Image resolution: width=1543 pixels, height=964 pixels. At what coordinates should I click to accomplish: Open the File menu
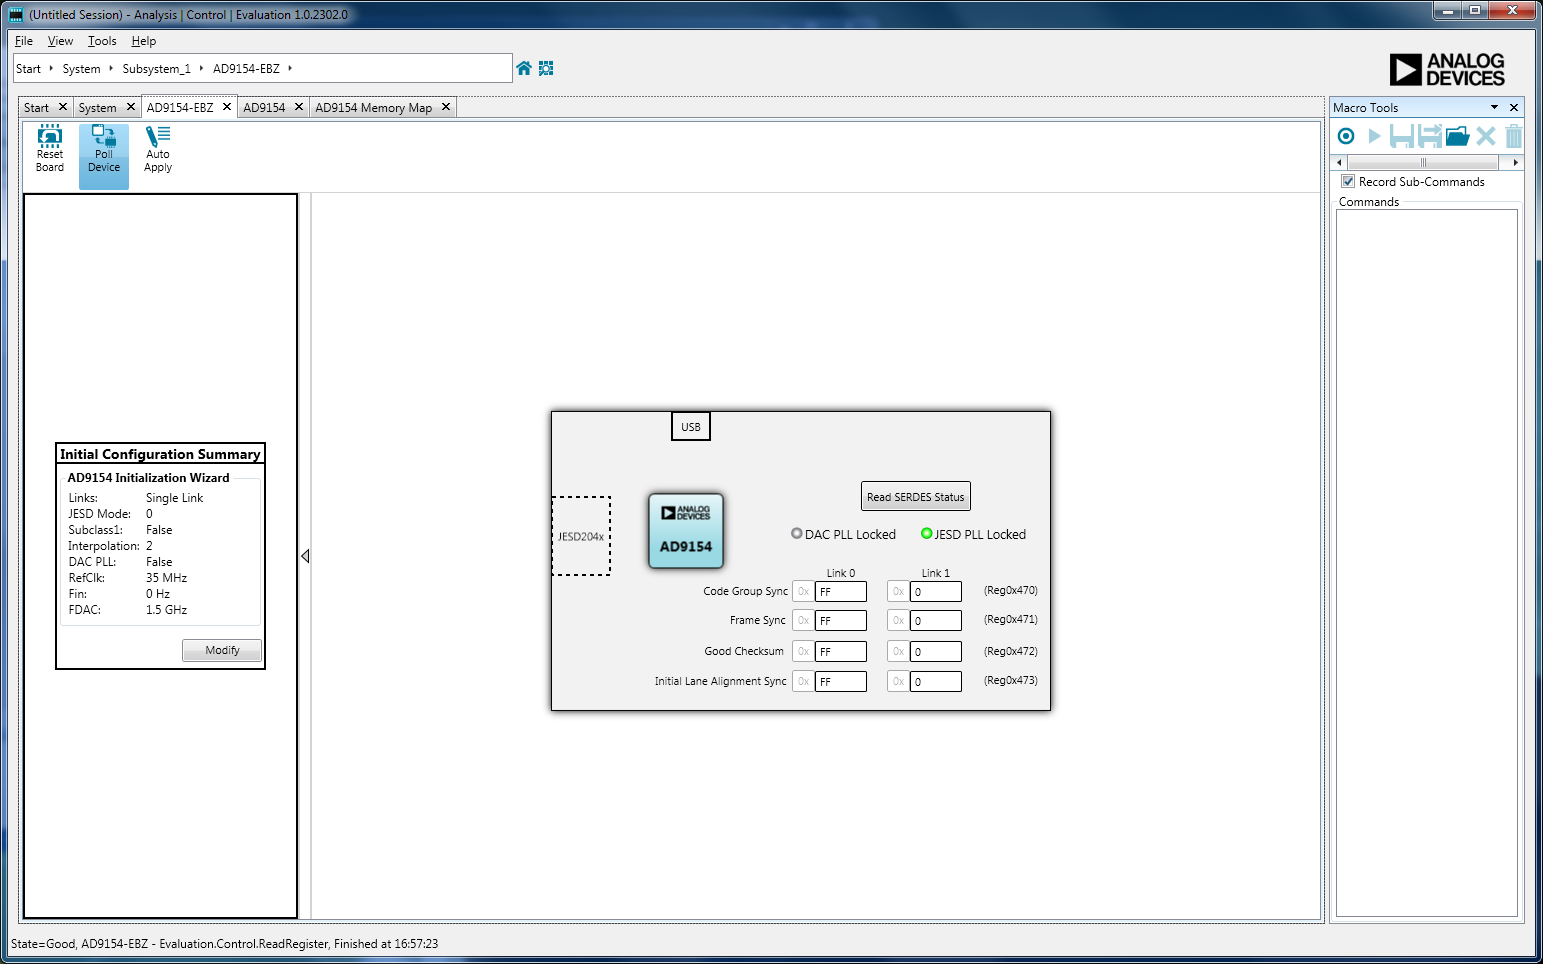pos(24,41)
